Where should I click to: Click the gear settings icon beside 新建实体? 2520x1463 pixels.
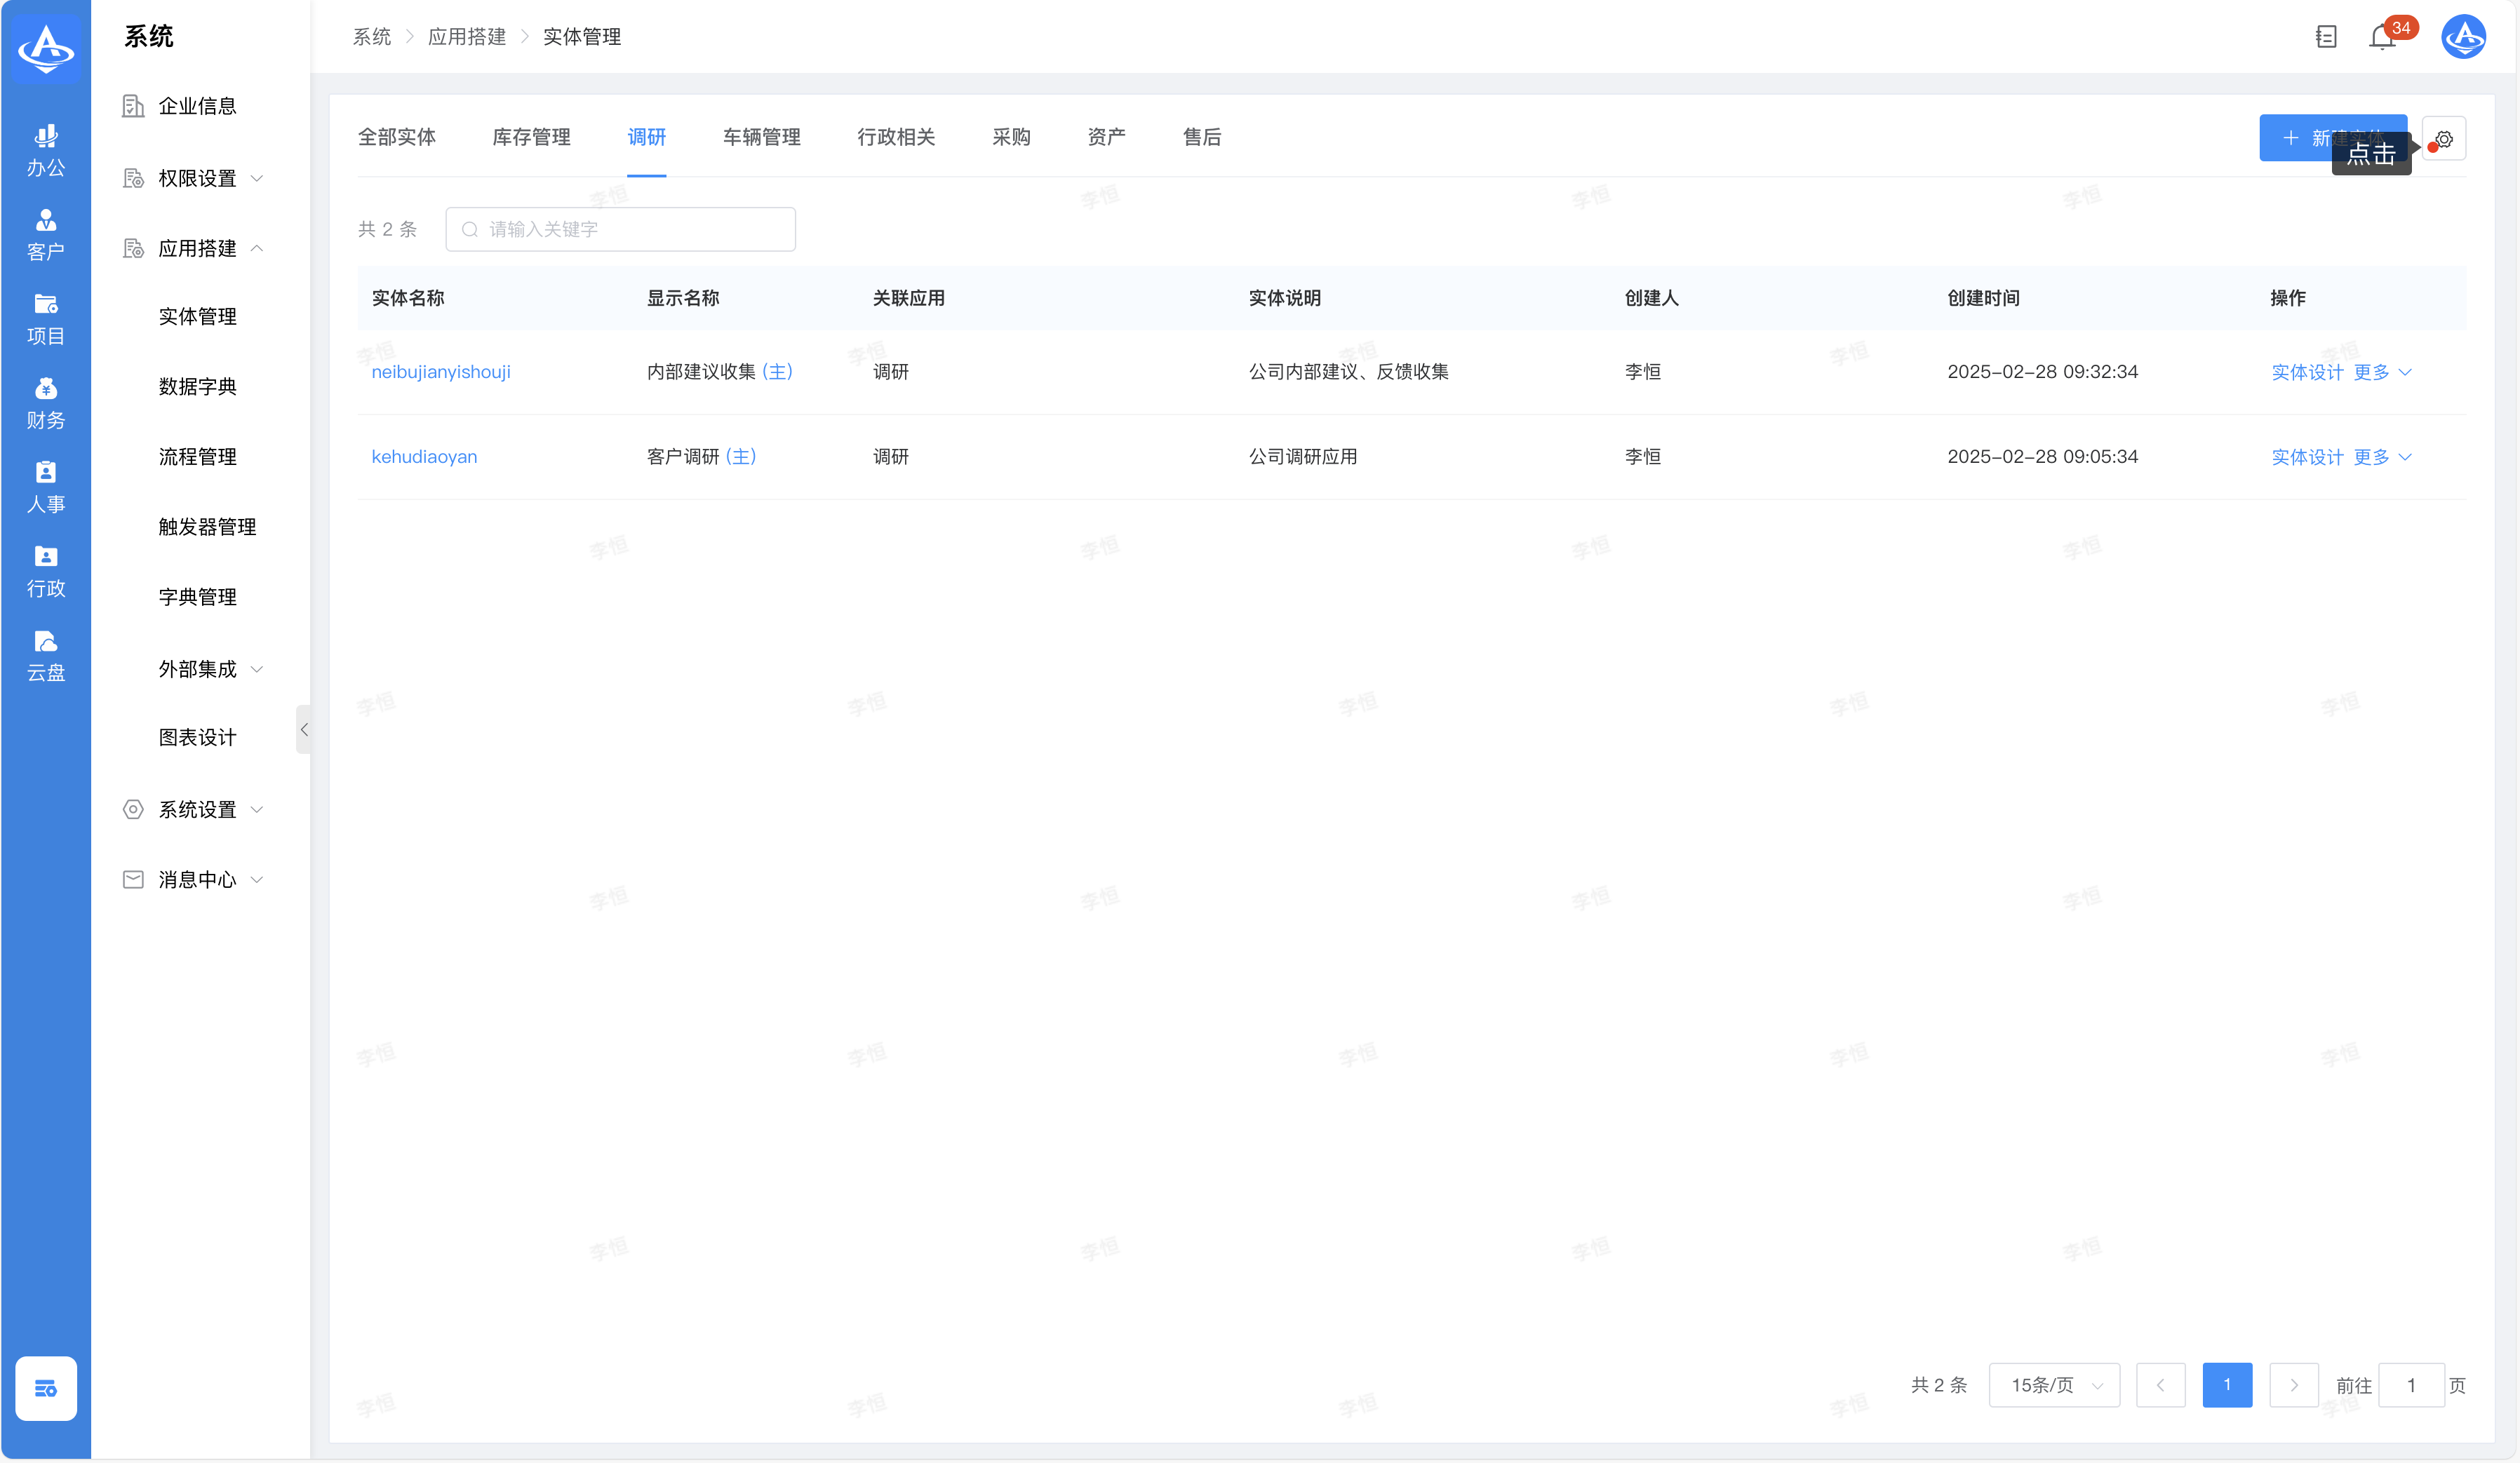click(x=2444, y=139)
